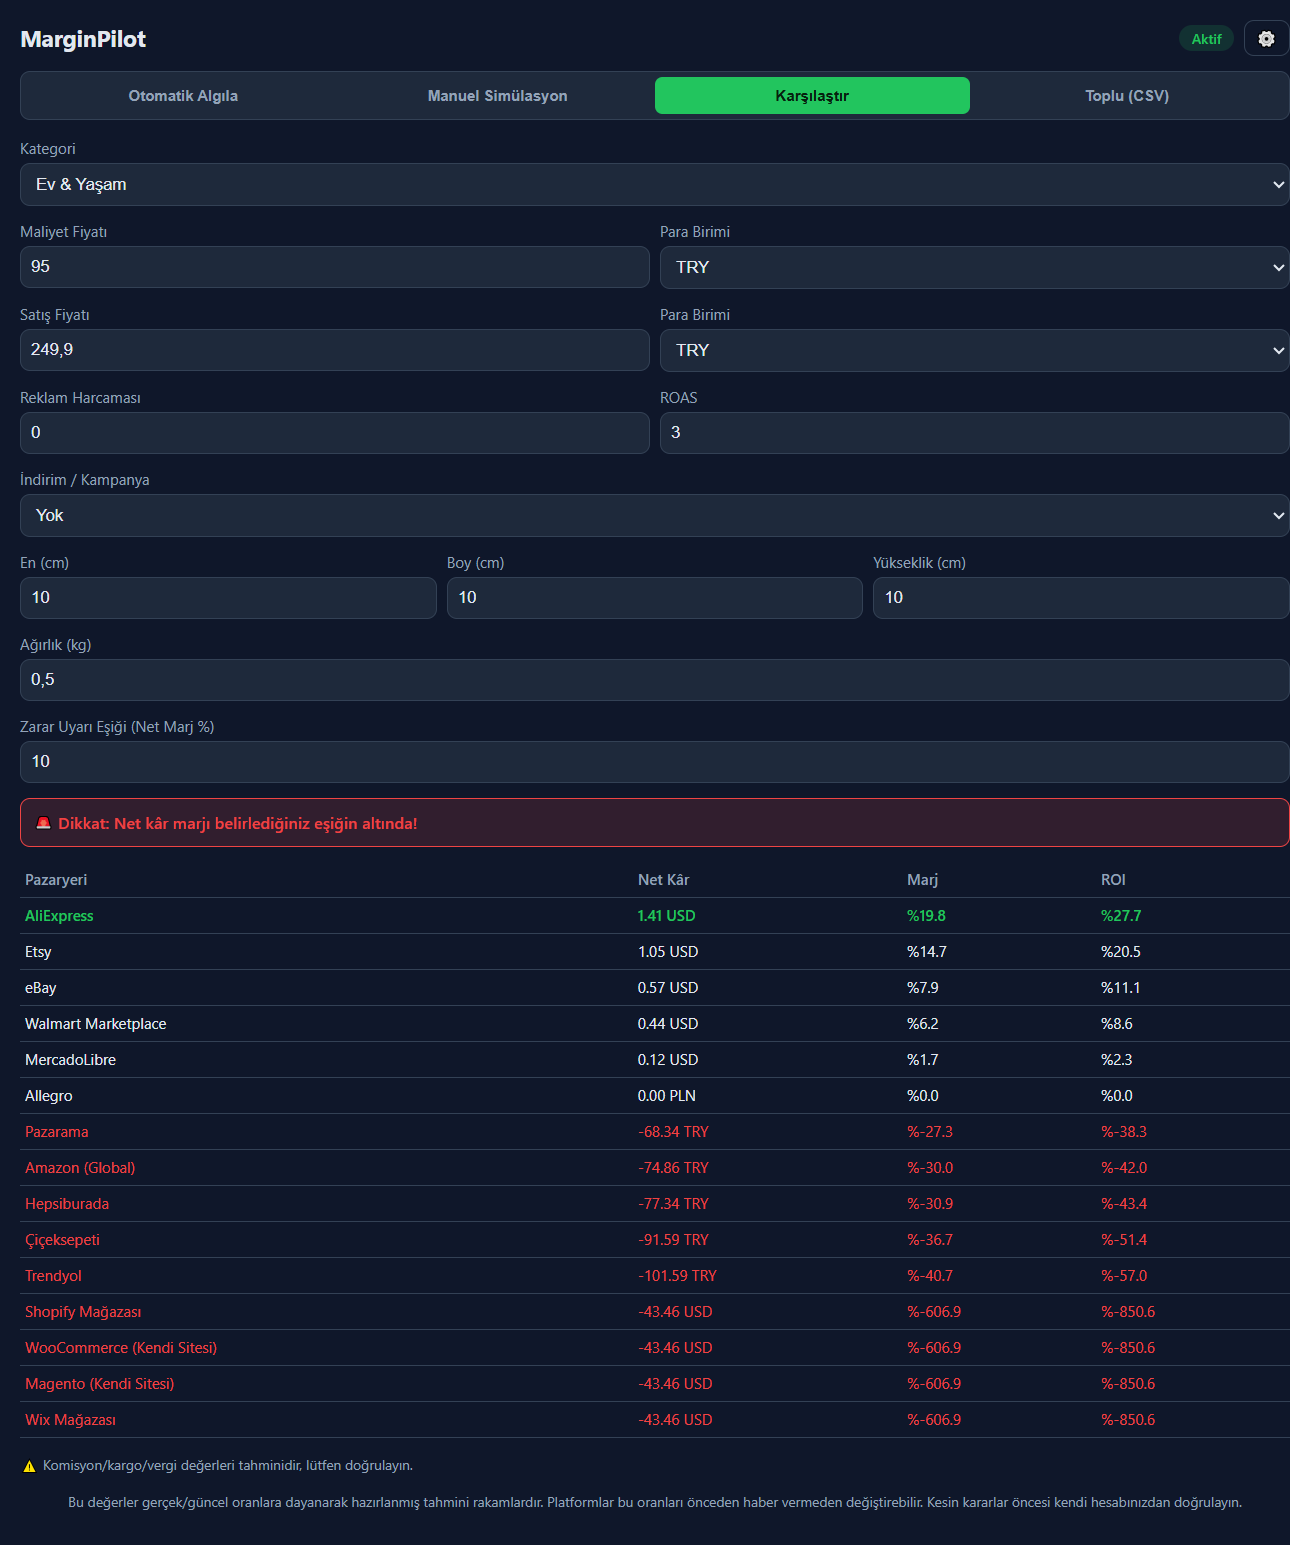Click into the Satış Fiyatı field

(x=335, y=350)
